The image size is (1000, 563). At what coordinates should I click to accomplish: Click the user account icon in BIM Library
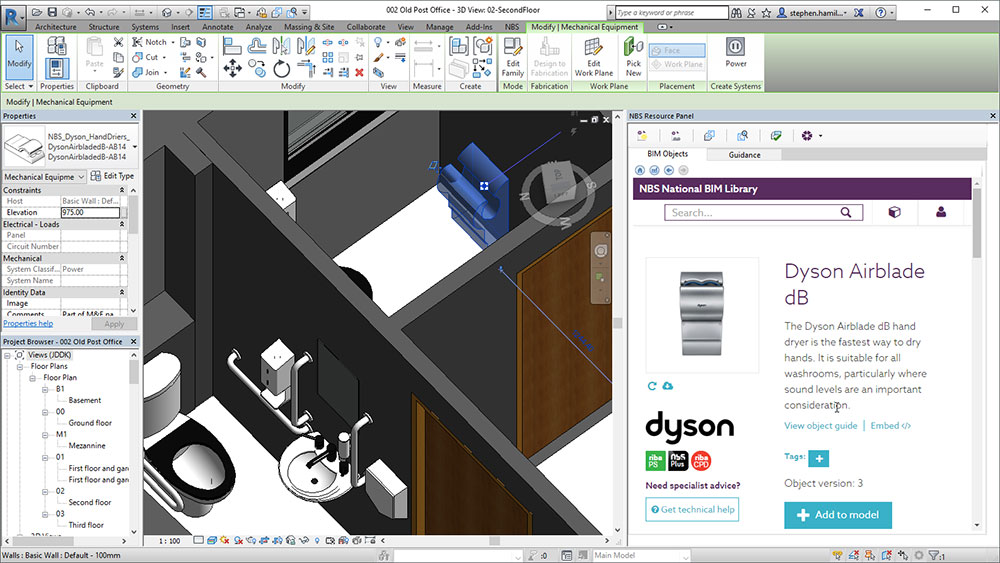[941, 212]
